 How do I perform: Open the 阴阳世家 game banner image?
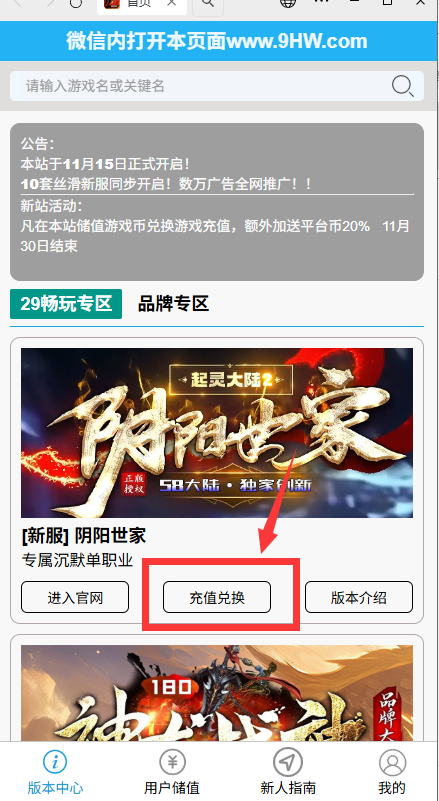tap(217, 433)
